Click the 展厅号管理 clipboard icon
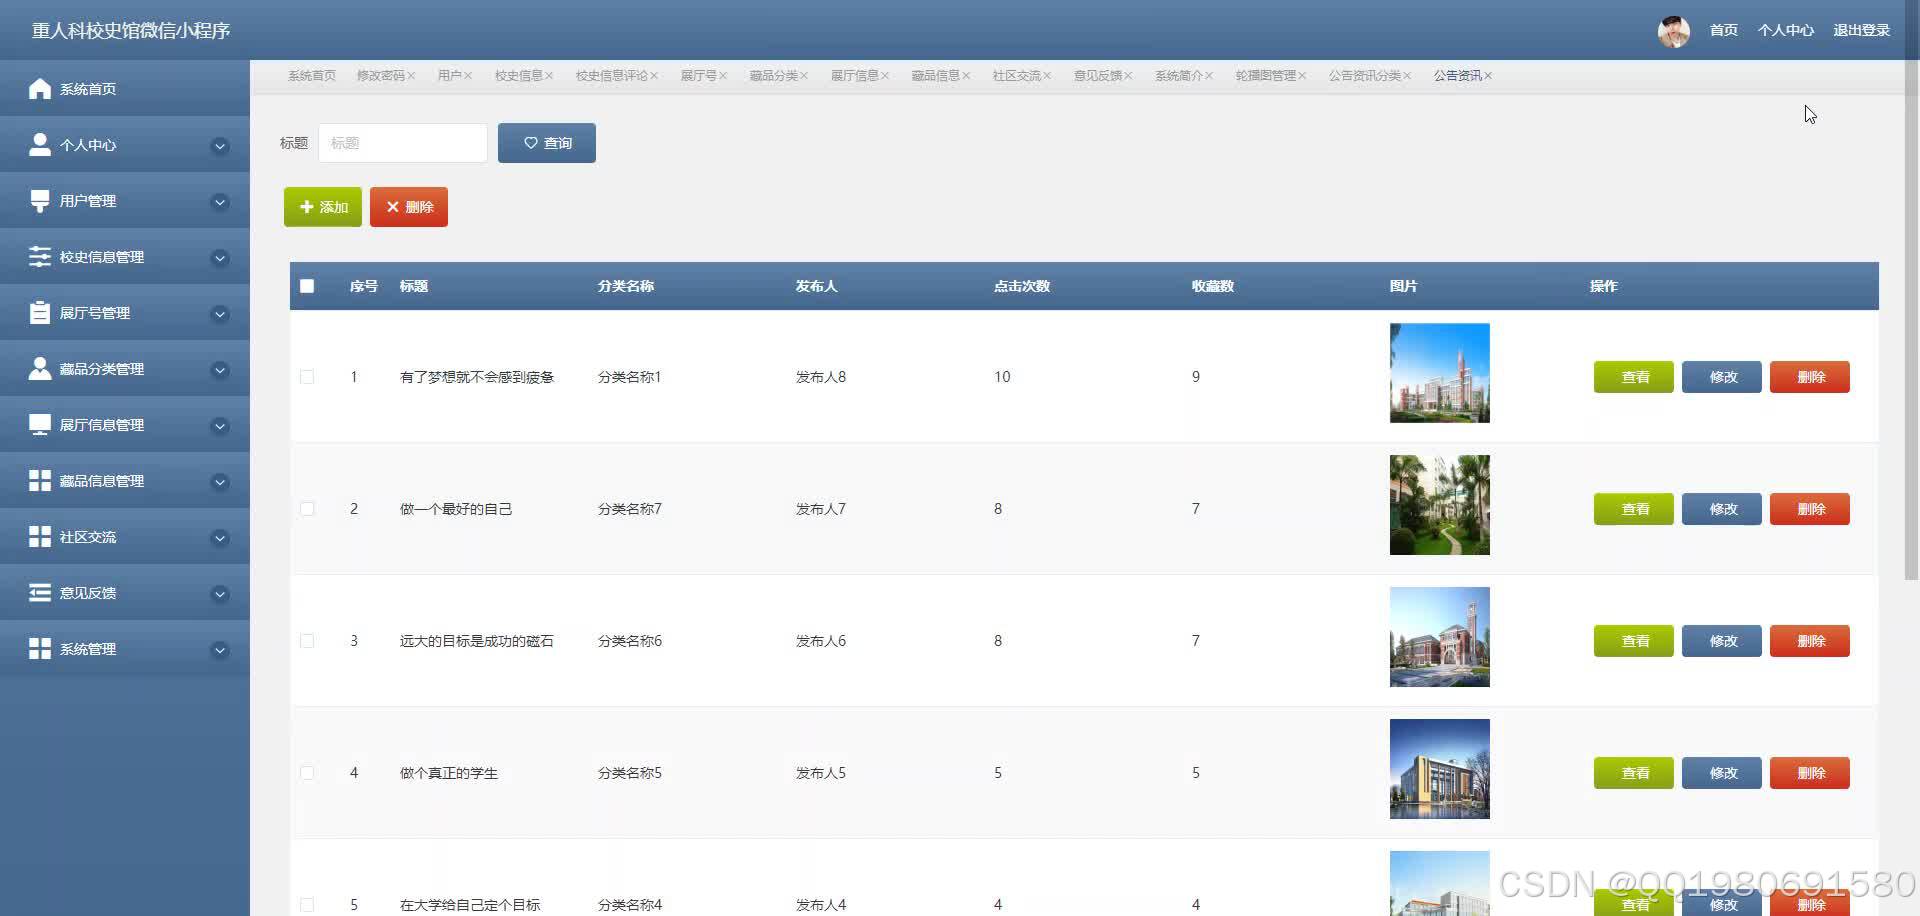Image resolution: width=1920 pixels, height=916 pixels. coord(40,313)
